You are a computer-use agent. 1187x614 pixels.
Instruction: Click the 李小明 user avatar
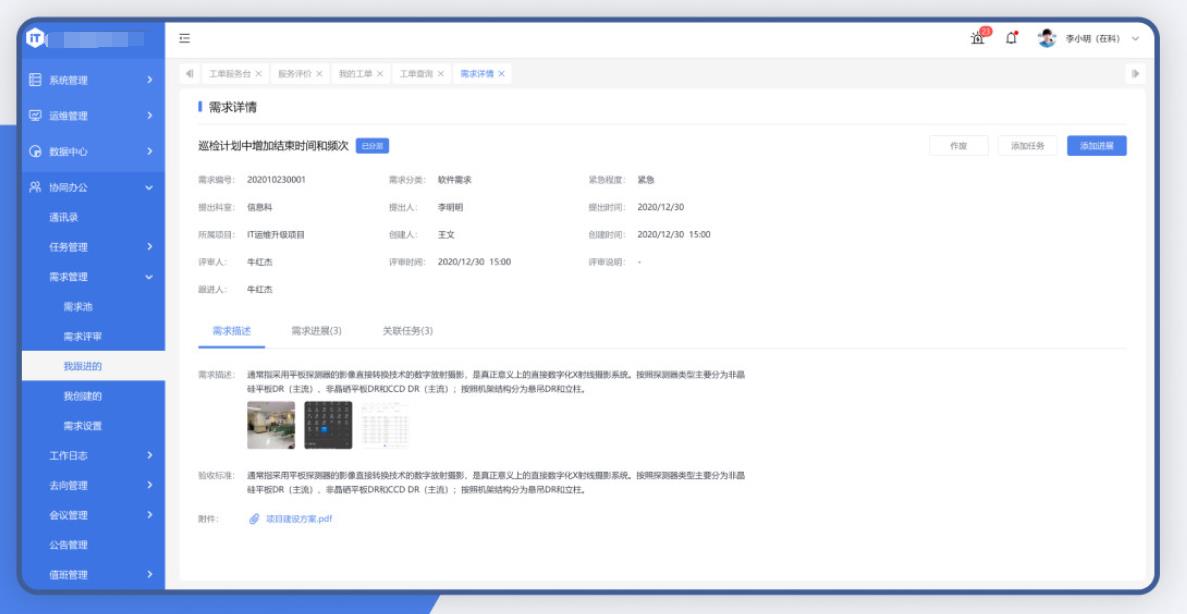[x=1046, y=39]
